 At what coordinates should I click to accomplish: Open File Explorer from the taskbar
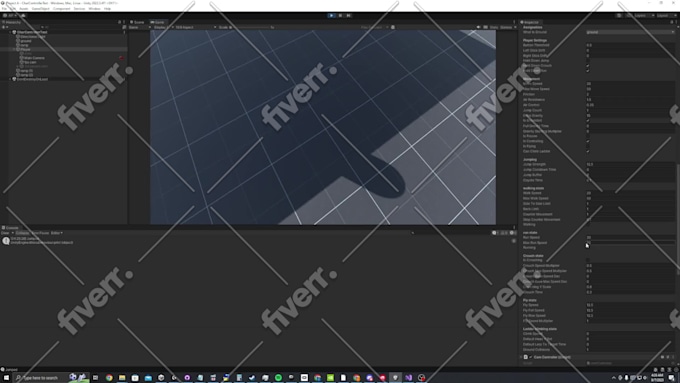(122, 378)
